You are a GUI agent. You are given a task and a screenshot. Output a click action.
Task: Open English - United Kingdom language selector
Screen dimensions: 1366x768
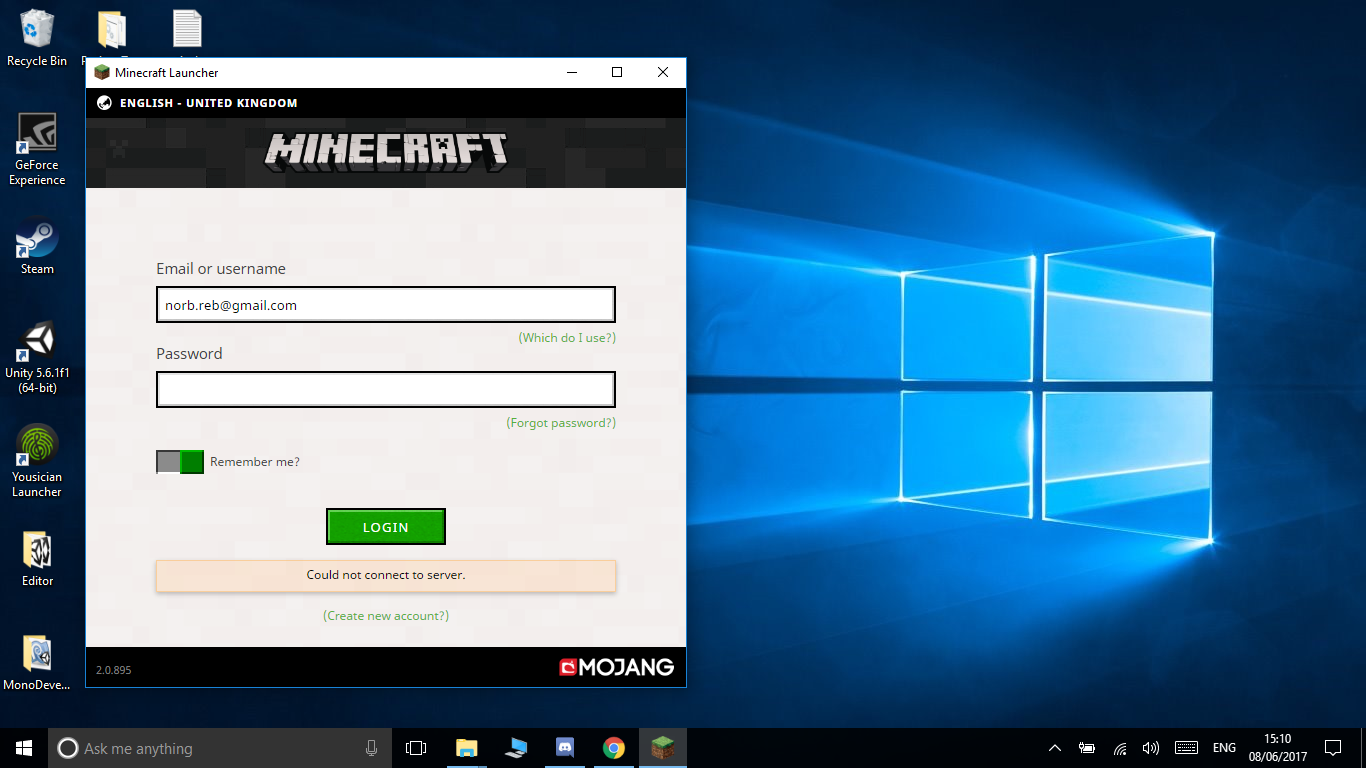(x=208, y=103)
